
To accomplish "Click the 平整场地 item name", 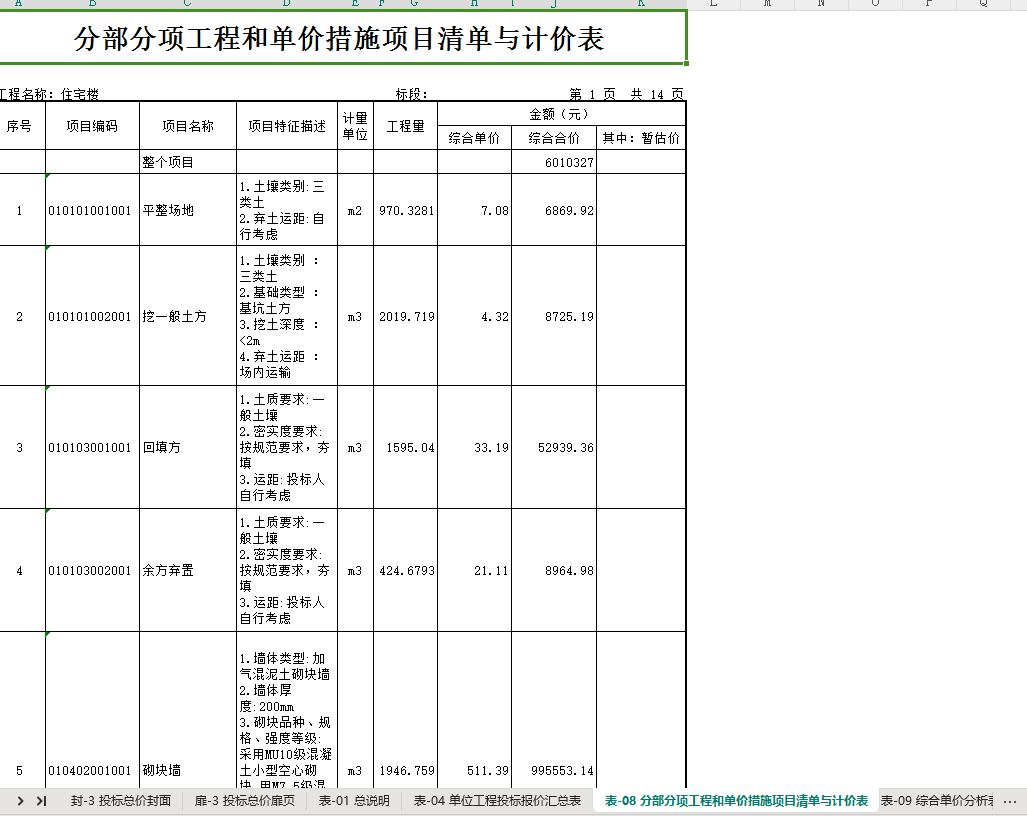I will coord(188,210).
